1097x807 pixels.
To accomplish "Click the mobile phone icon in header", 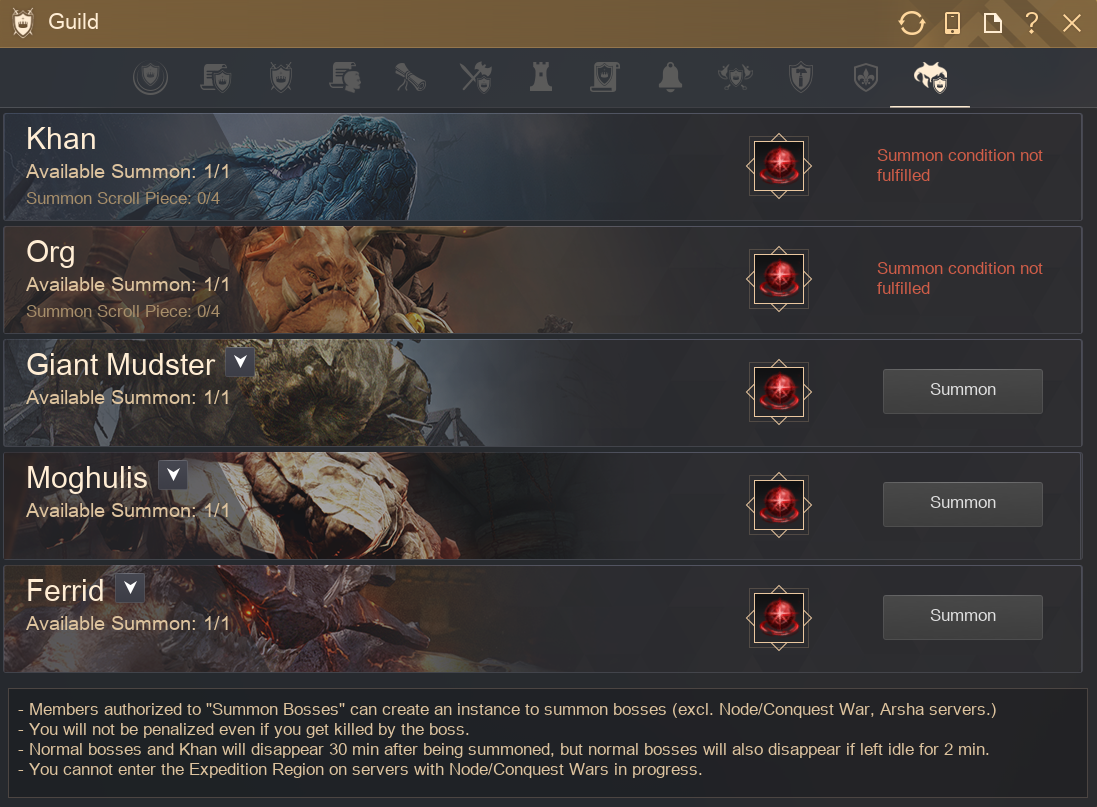I will pyautogui.click(x=952, y=23).
